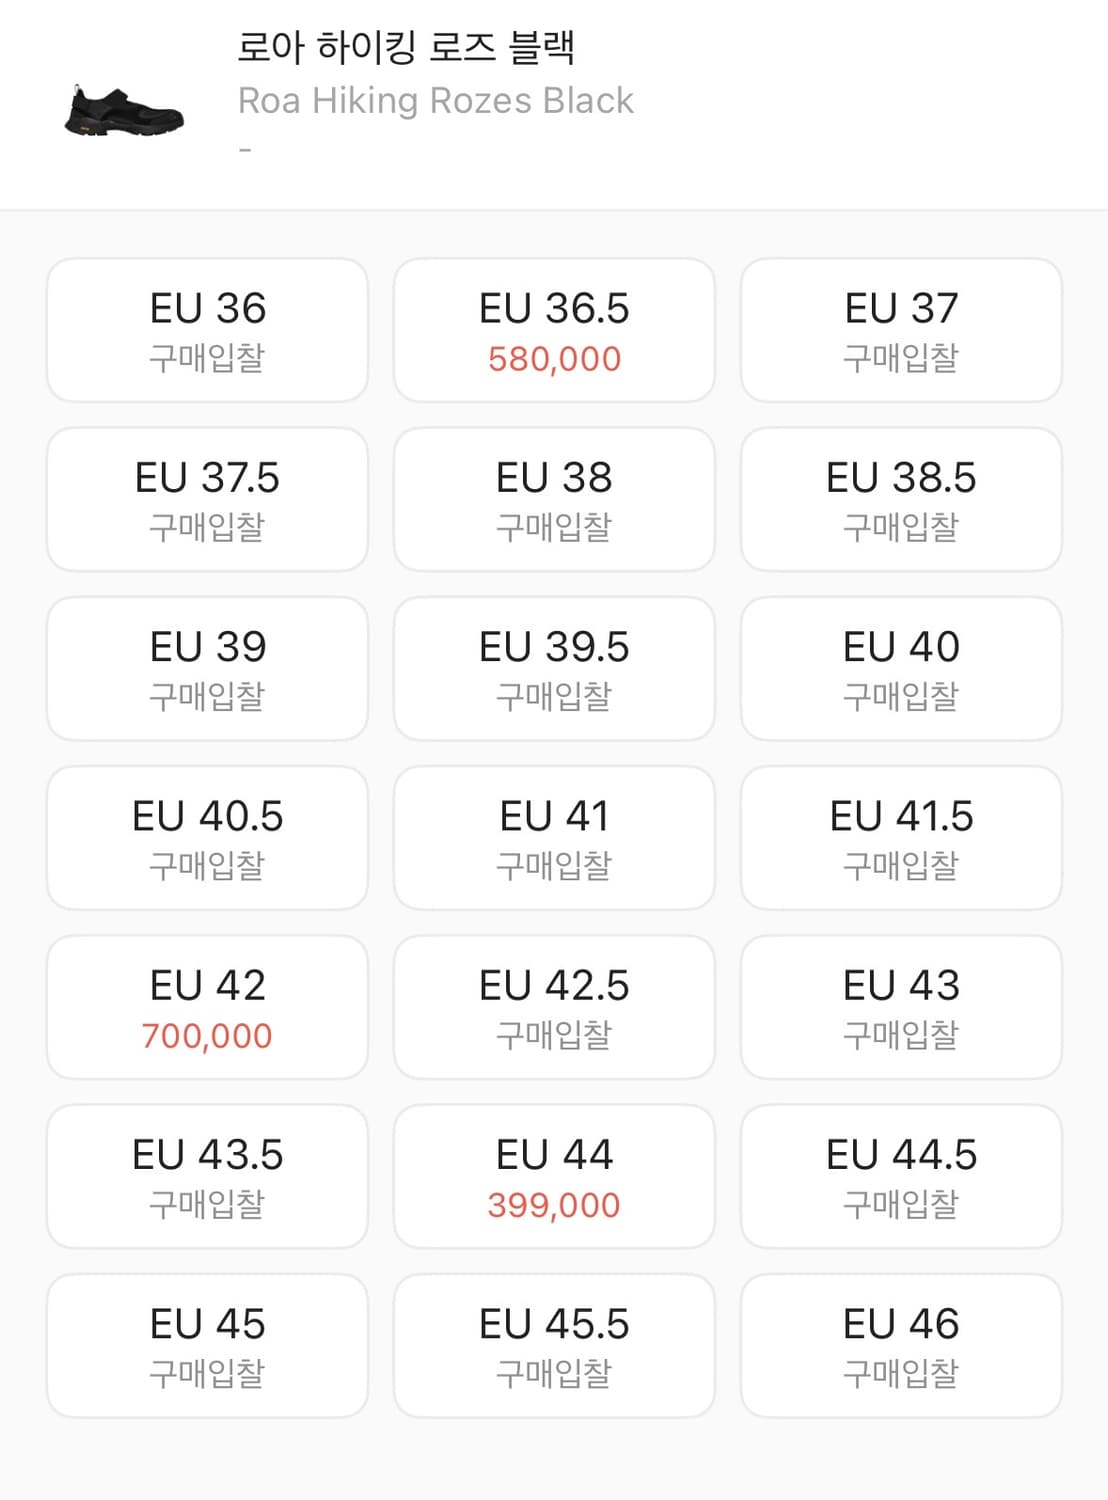Select size EU 37 option
Image resolution: width=1108 pixels, height=1500 pixels.
point(901,330)
